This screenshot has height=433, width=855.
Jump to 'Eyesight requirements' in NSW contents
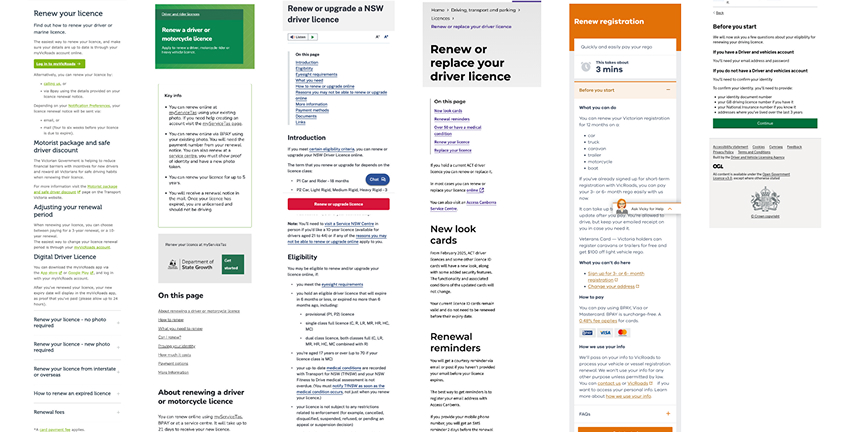point(316,75)
